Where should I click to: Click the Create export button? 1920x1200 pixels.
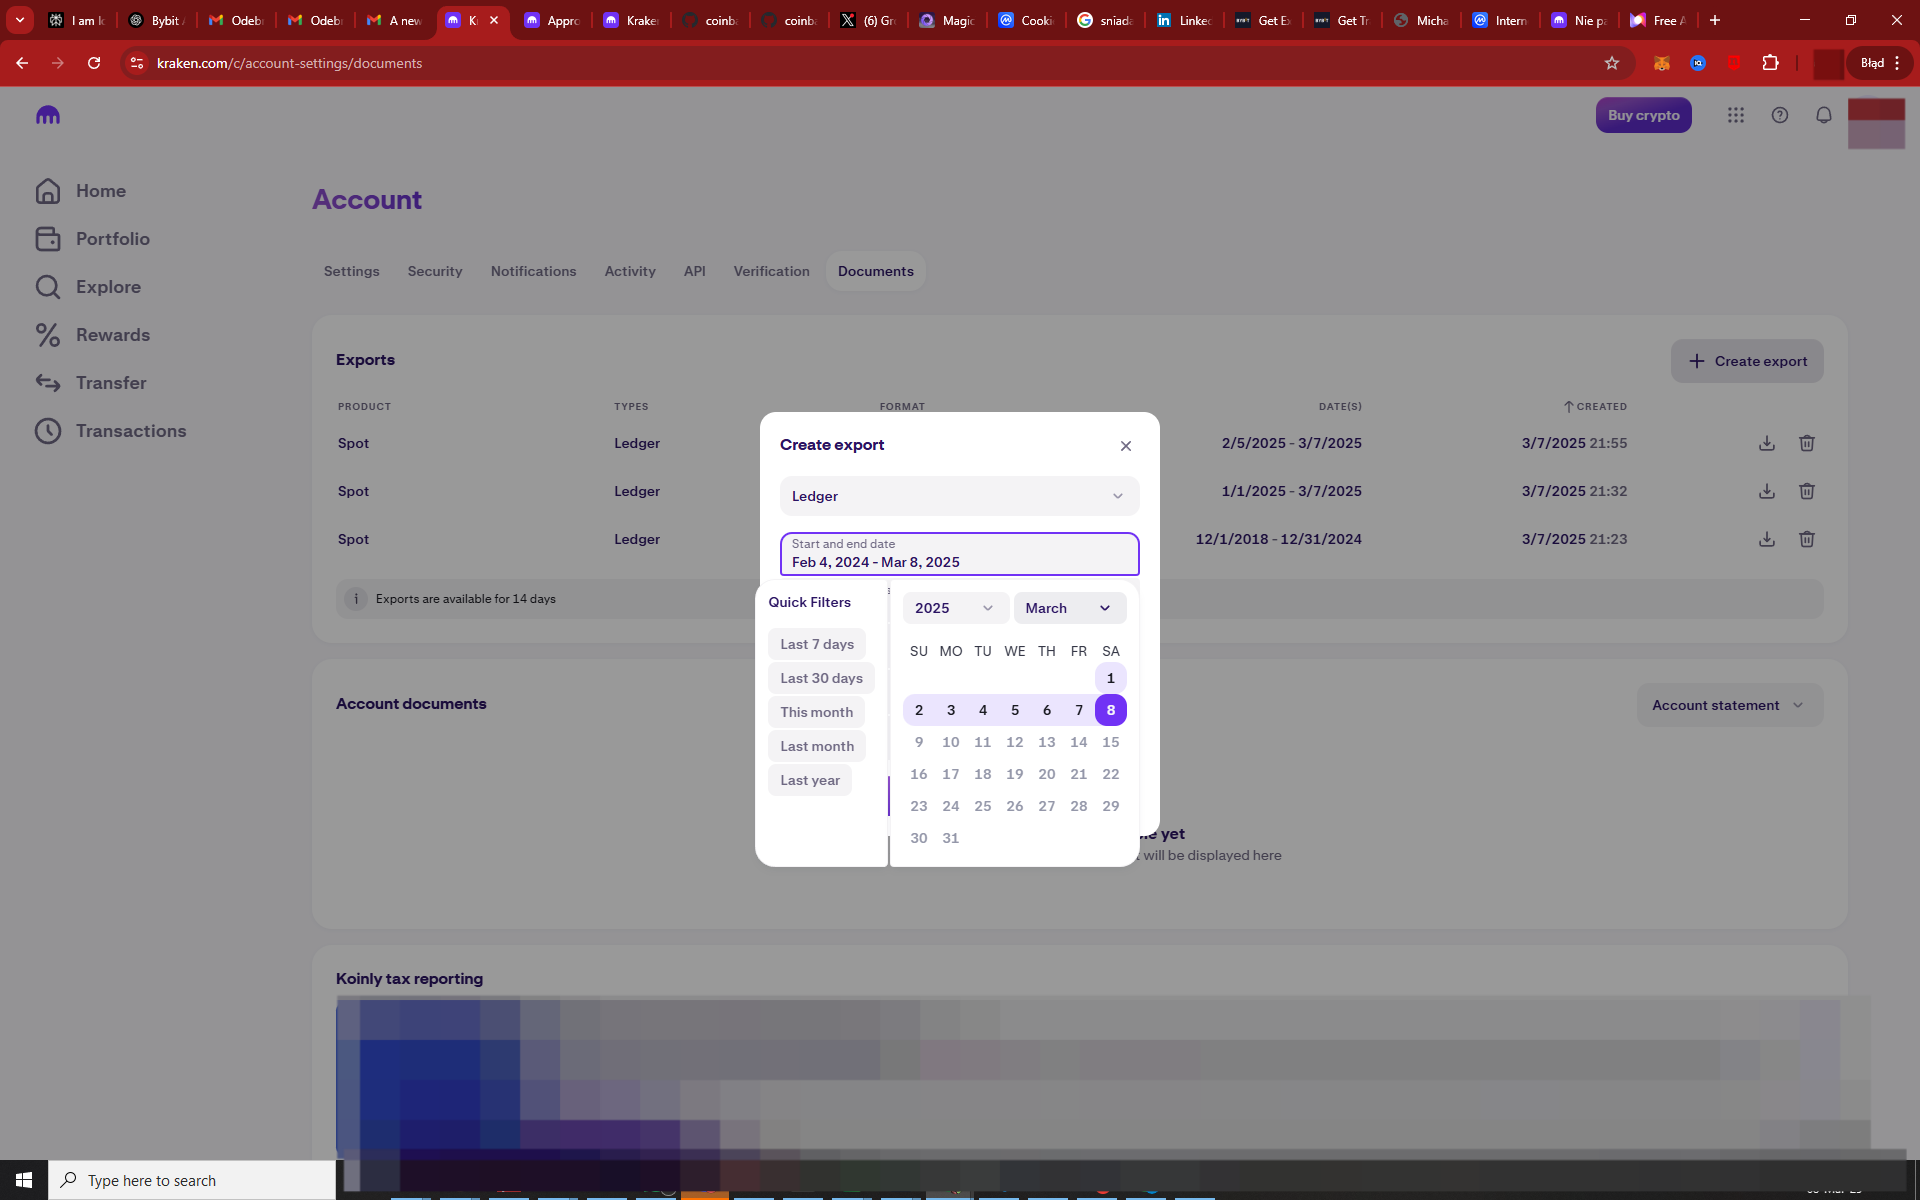[1747, 361]
